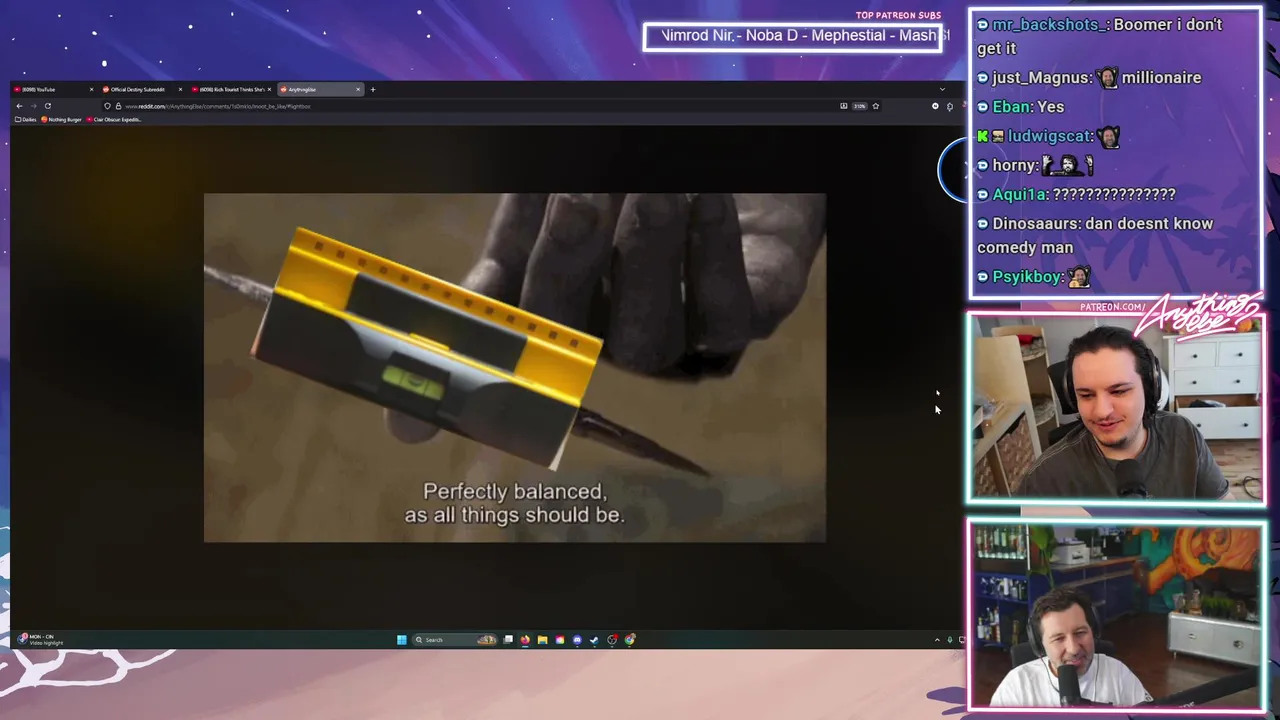This screenshot has height=720, width=1280.
Task: Click username Eban in chat
Action: pyautogui.click(x=1012, y=106)
